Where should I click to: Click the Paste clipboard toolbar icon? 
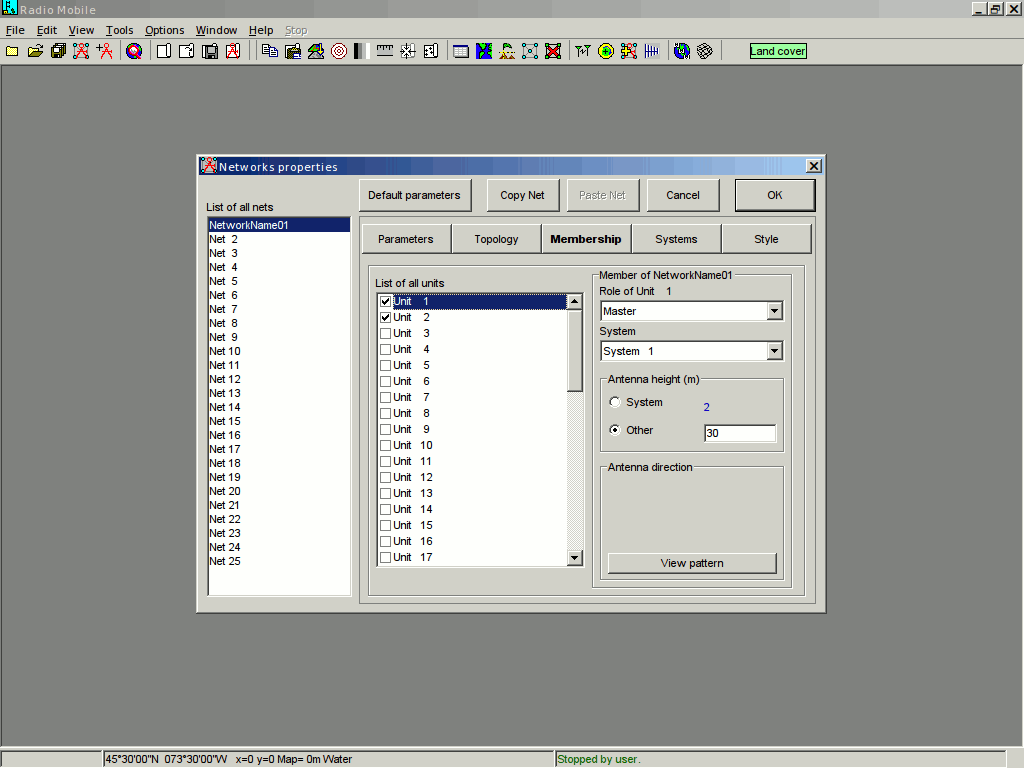coord(293,51)
